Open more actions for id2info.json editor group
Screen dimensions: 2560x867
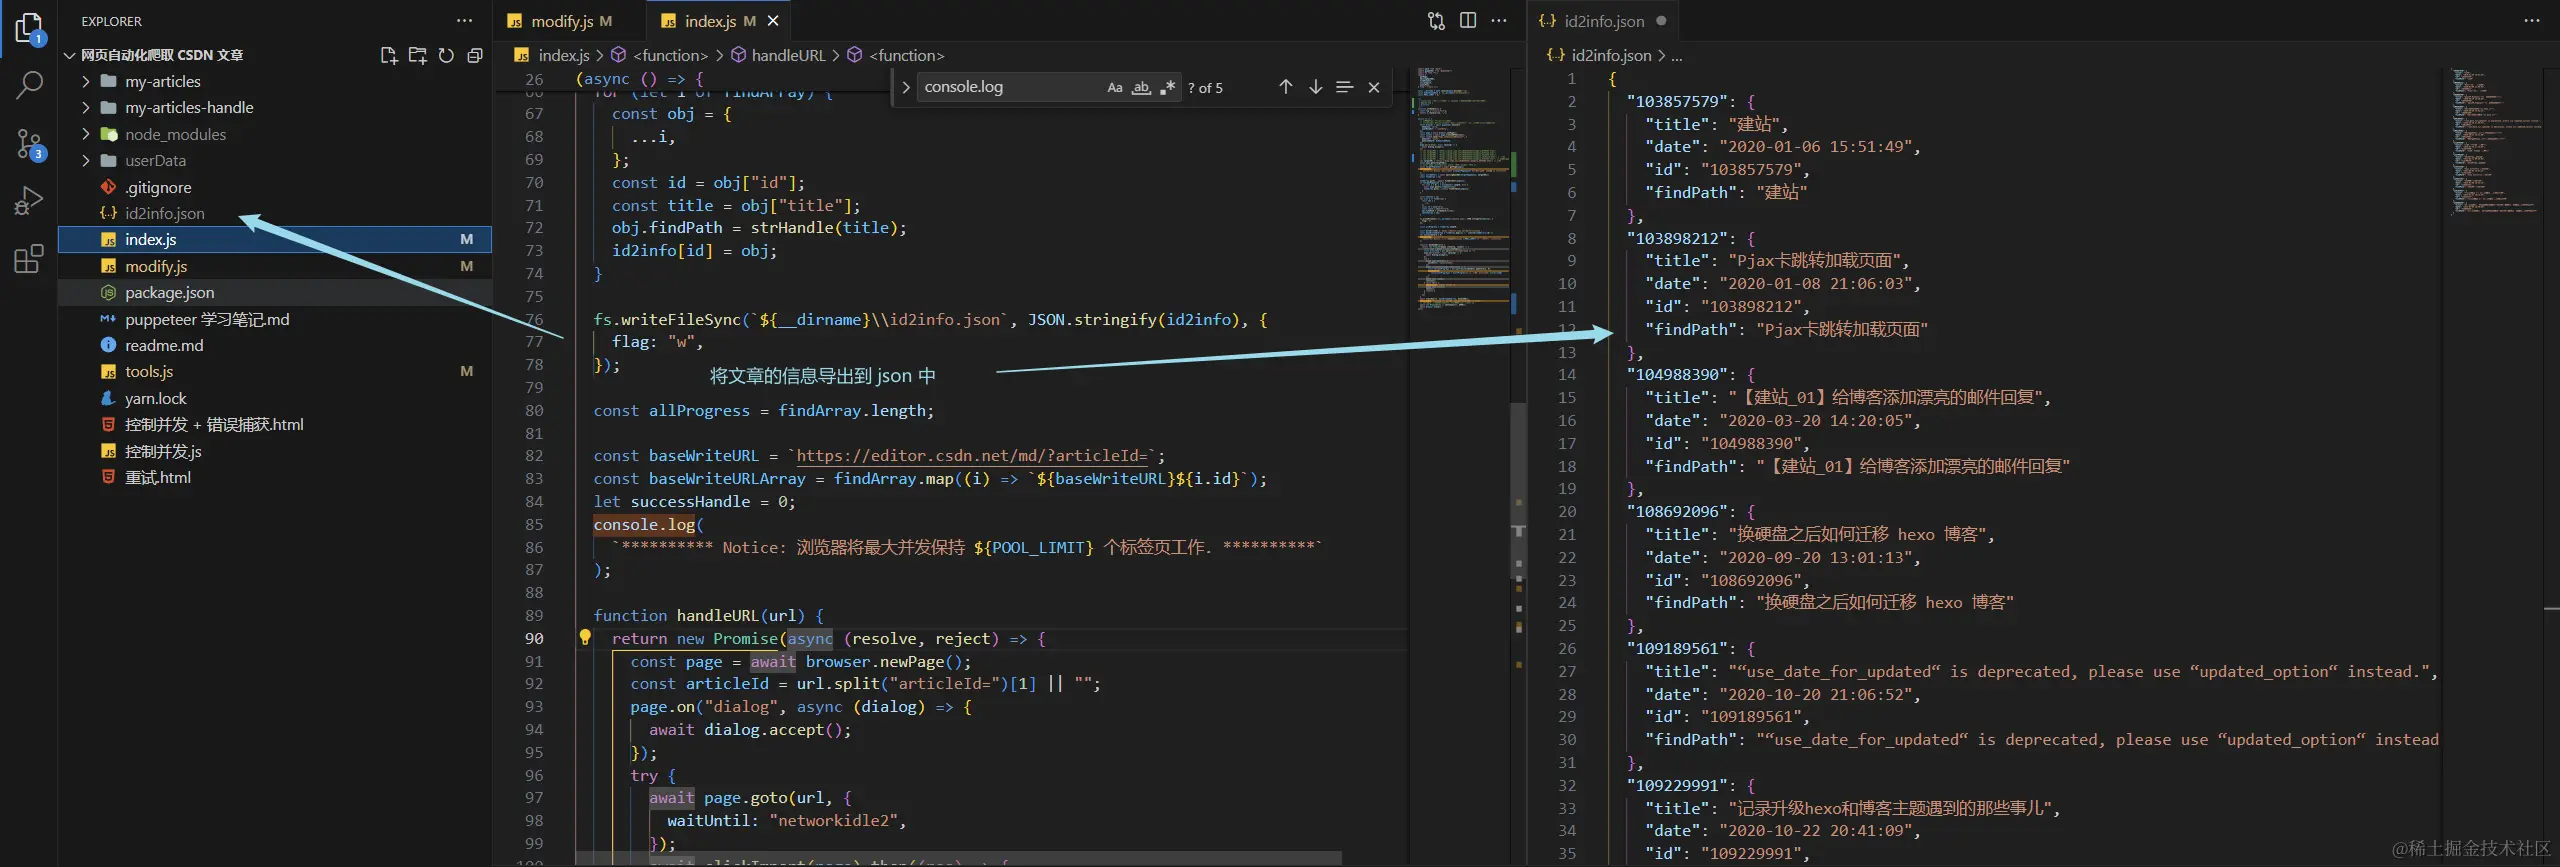2532,21
